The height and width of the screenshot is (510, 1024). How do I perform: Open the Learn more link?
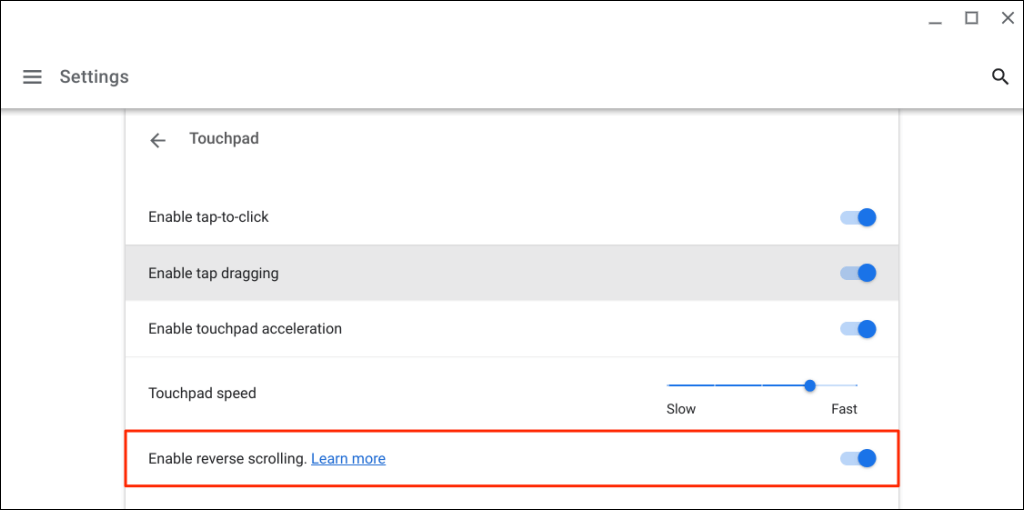[x=348, y=459]
